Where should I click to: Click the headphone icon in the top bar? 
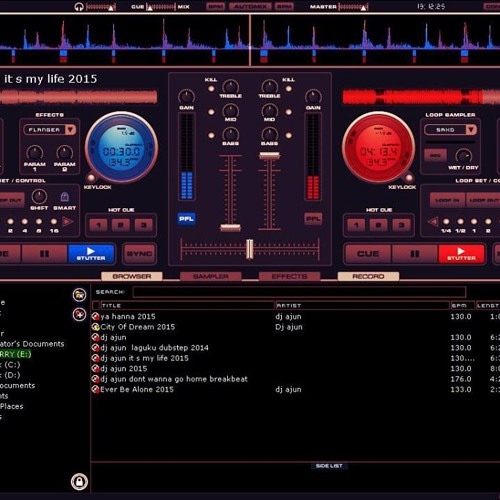(79, 7)
